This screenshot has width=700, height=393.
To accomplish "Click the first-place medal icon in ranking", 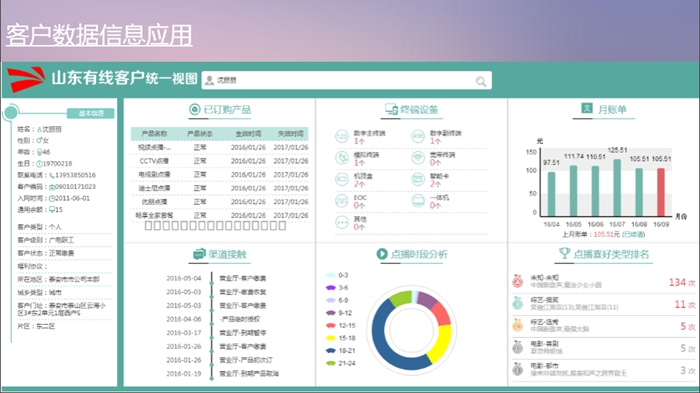I will pos(517,281).
